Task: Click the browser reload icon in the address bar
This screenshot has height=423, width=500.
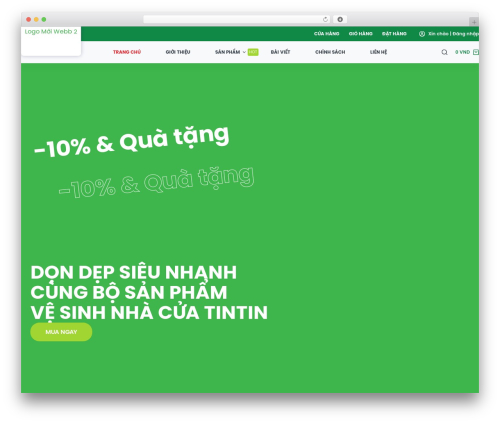Action: pos(325,19)
